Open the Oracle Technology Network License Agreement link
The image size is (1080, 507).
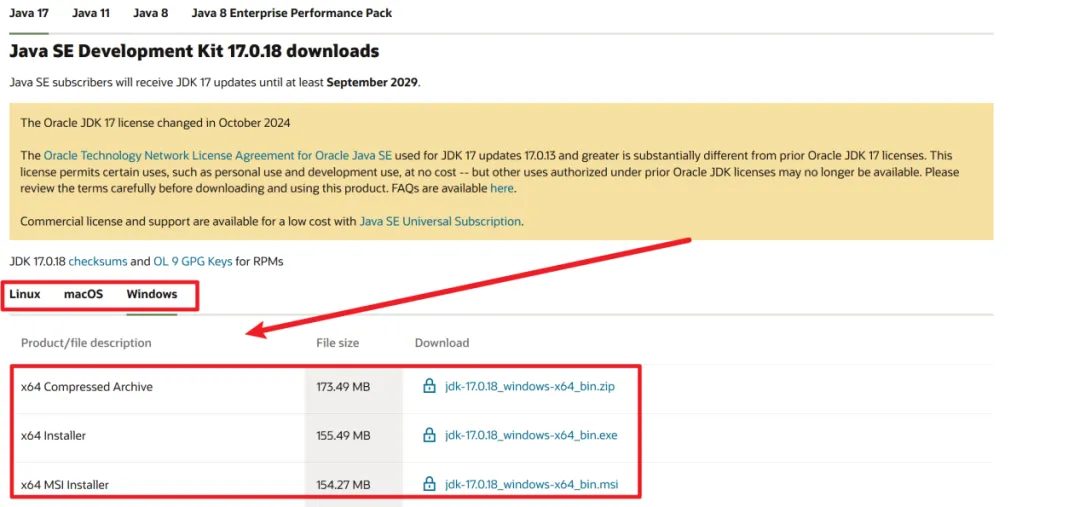218,156
